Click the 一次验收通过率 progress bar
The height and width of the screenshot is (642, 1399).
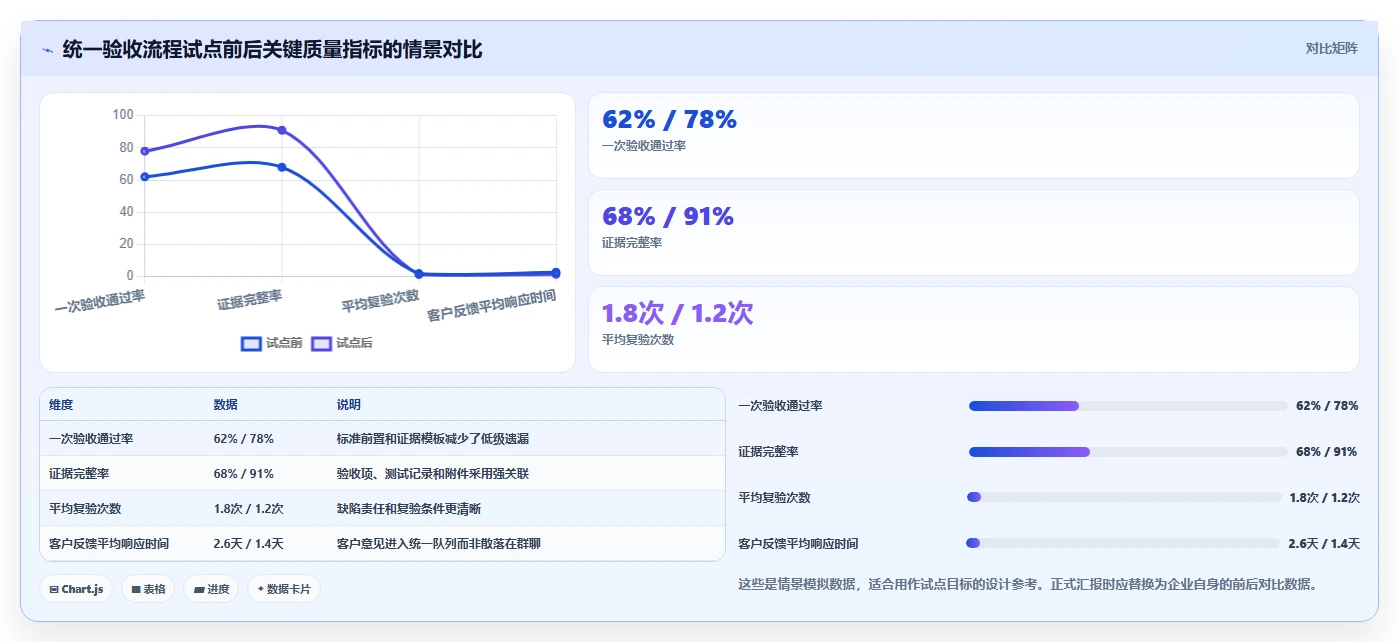[1128, 406]
